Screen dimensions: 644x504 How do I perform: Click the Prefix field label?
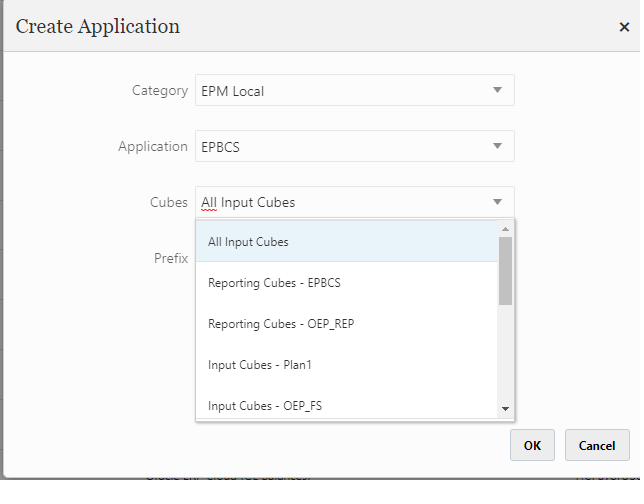[x=171, y=258]
